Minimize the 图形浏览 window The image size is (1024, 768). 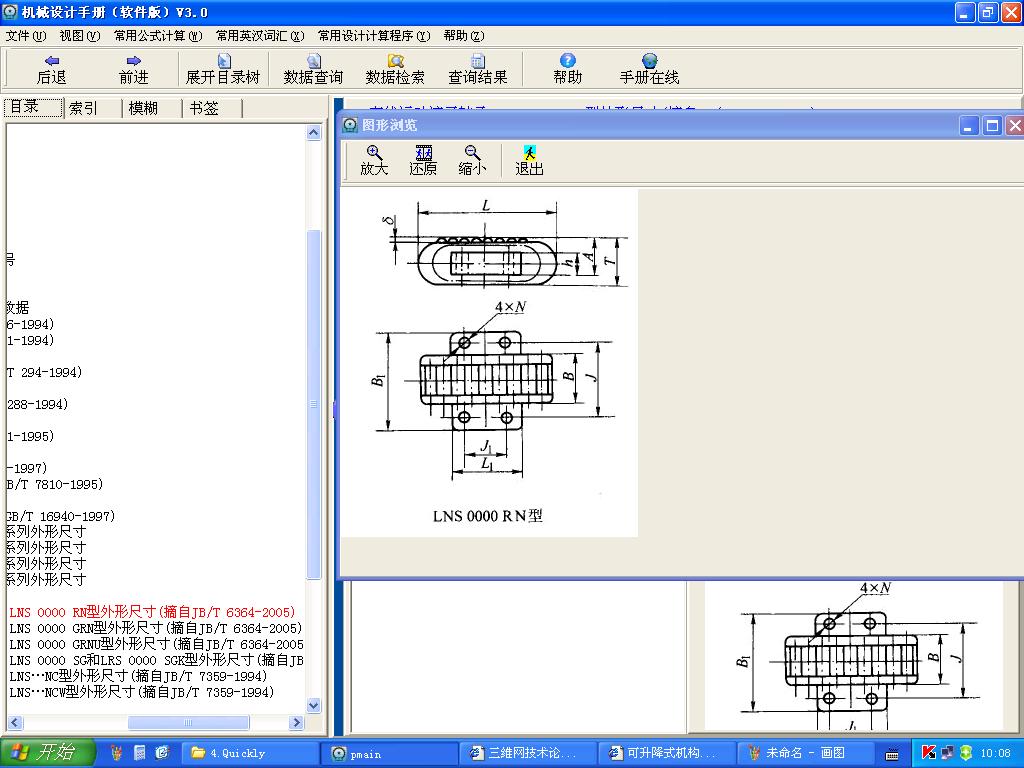969,125
